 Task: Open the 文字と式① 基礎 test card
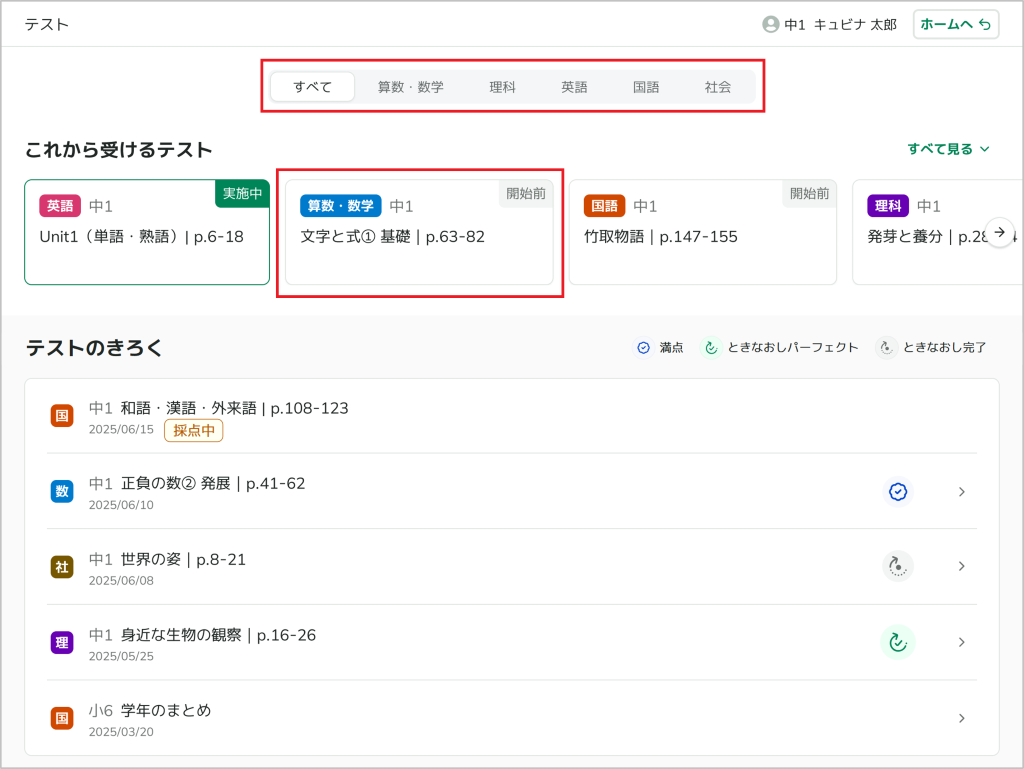click(419, 232)
